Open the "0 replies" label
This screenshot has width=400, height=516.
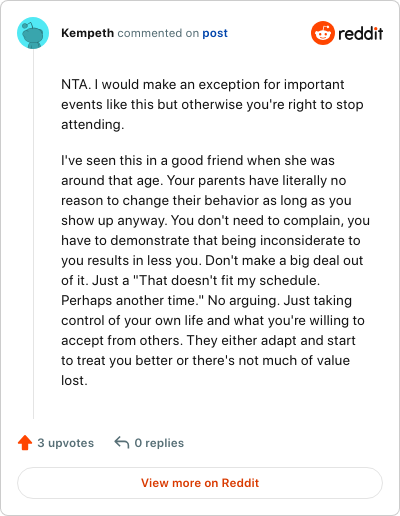(159, 443)
